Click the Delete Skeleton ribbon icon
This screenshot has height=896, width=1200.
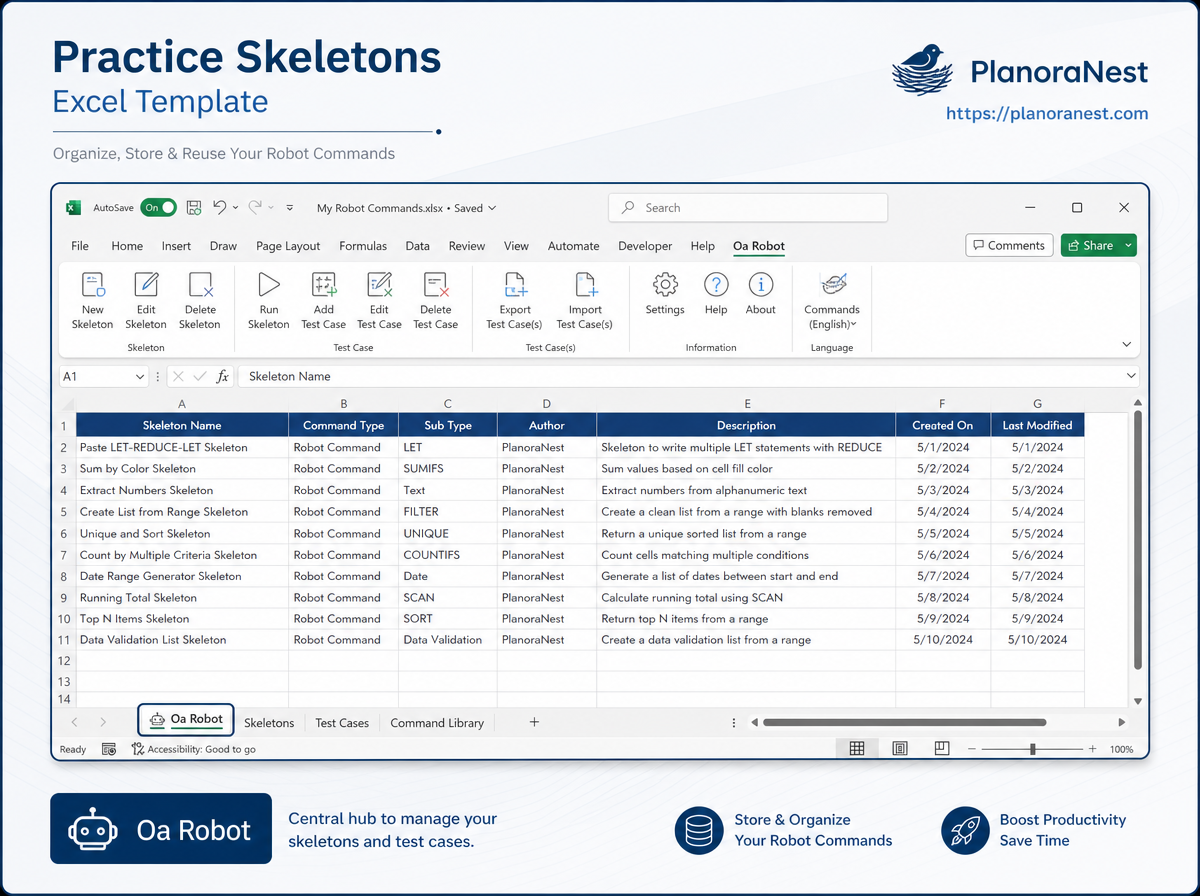(x=200, y=286)
